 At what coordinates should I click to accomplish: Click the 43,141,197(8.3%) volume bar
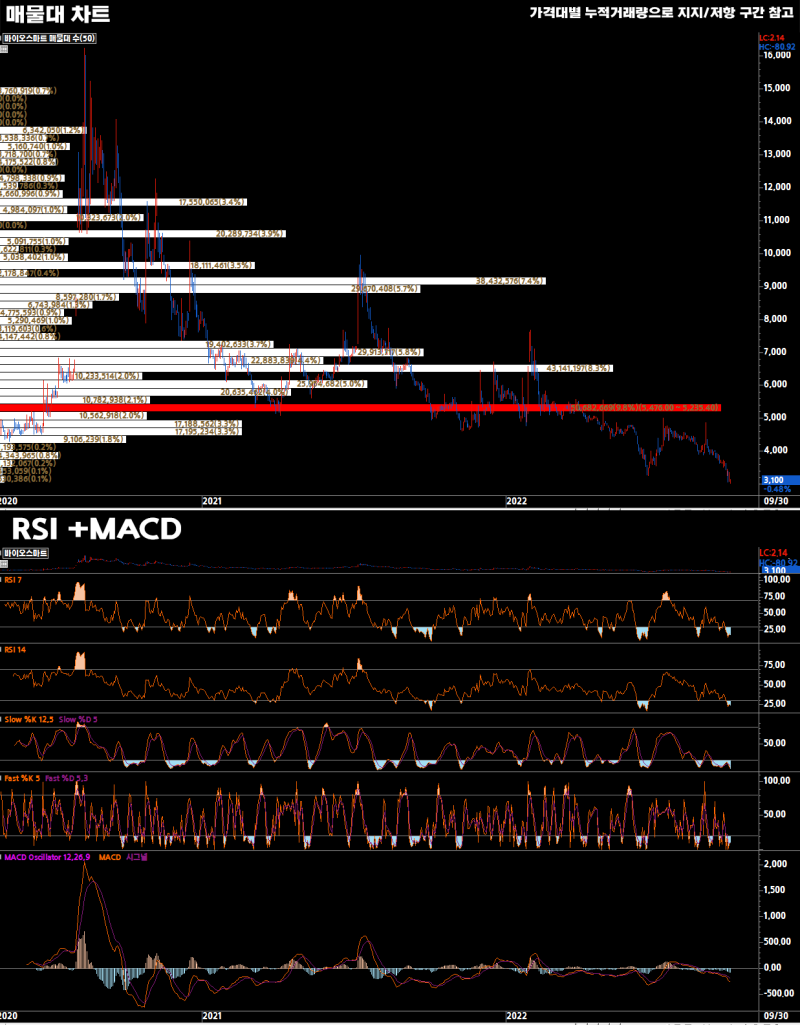pyautogui.click(x=306, y=369)
